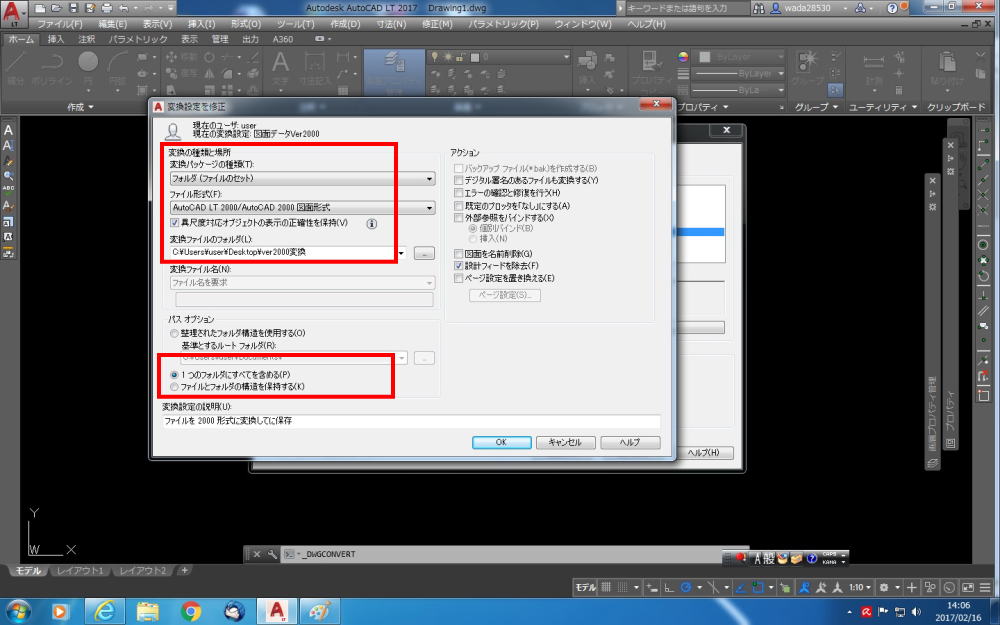Expand the snap mode dropdown arrow in status bar
The width and height of the screenshot is (1000, 625).
637,587
